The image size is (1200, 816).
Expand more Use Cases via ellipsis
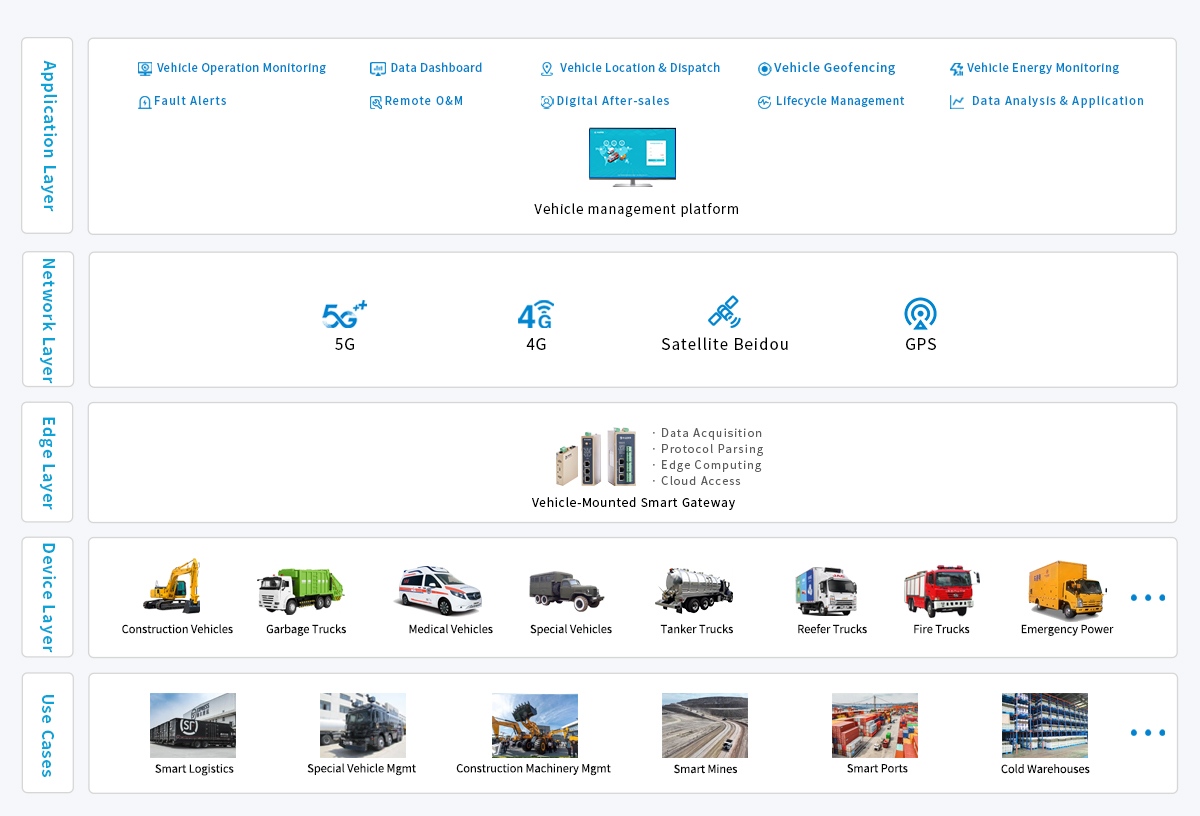1147,733
